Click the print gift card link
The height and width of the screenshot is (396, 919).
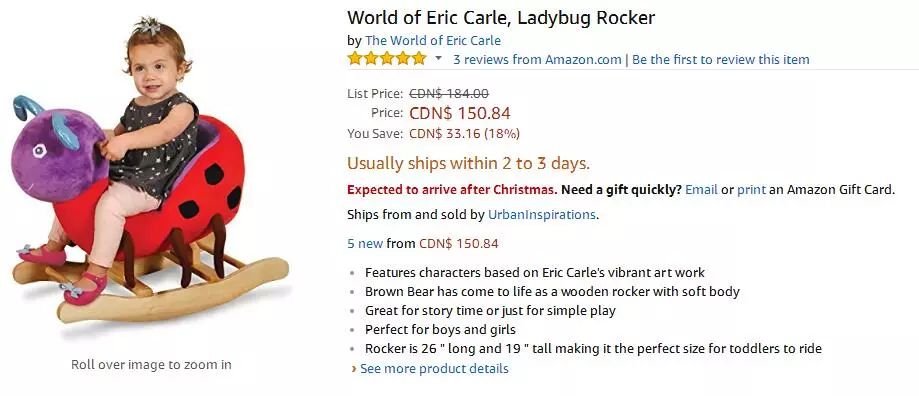(751, 190)
